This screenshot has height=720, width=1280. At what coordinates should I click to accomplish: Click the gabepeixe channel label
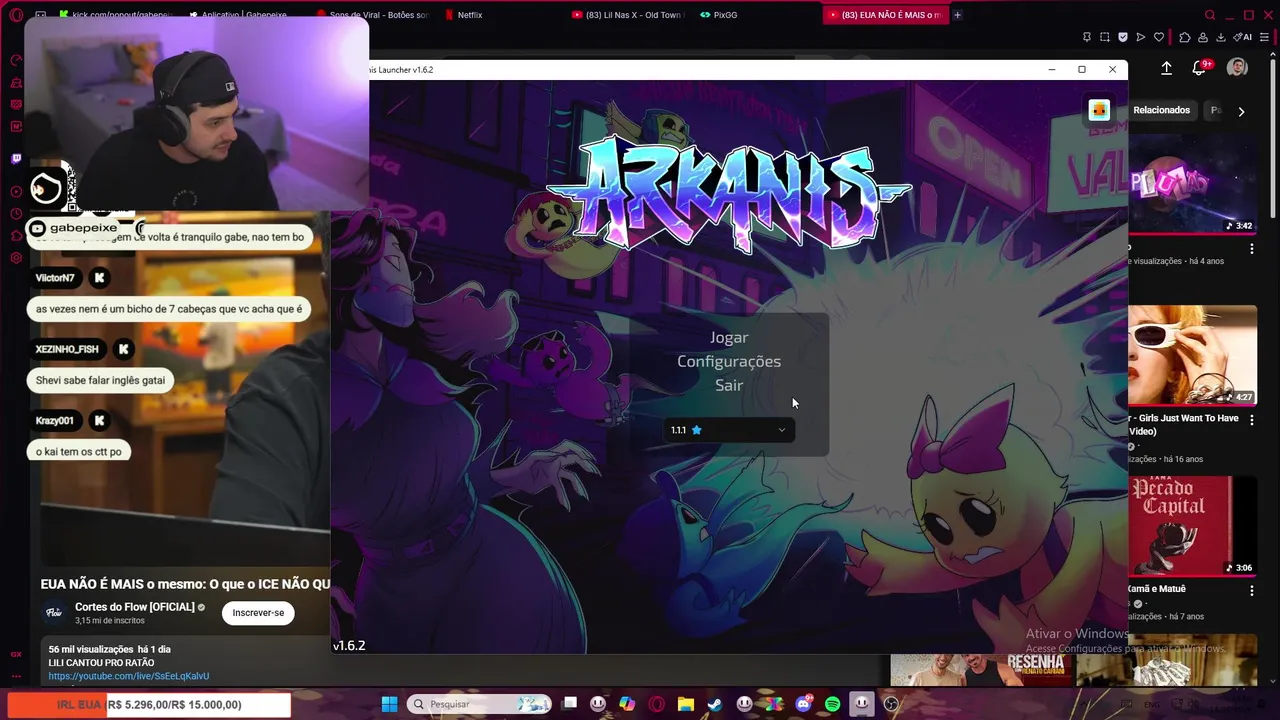click(x=83, y=228)
